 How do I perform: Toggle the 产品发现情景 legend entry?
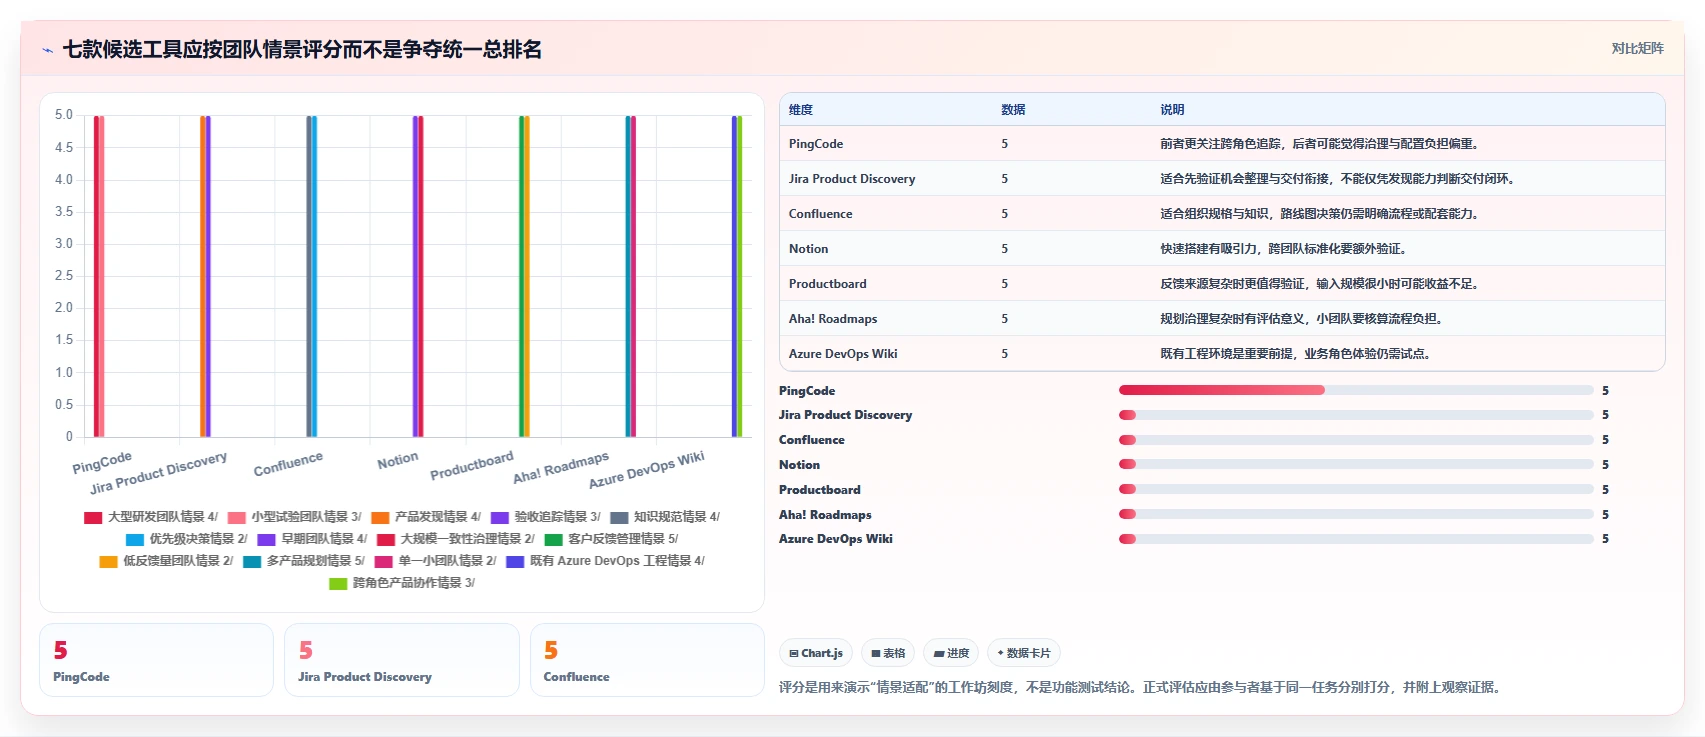tap(426, 517)
